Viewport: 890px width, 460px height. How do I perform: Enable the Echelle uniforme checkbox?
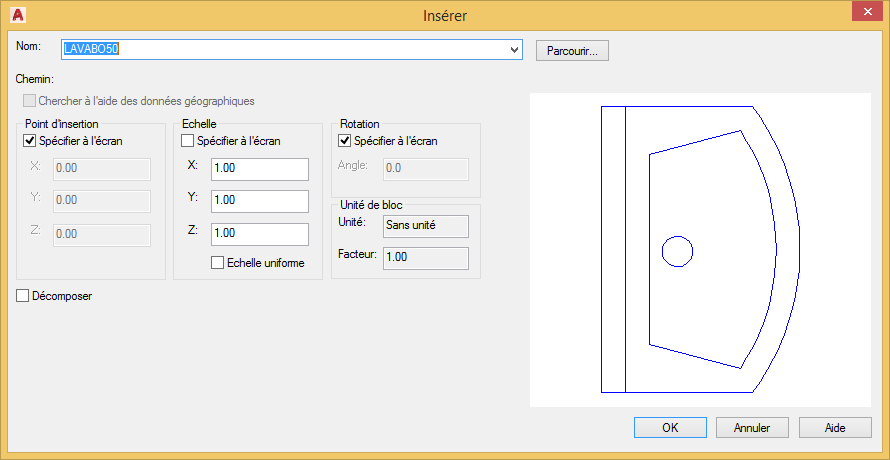click(x=217, y=263)
